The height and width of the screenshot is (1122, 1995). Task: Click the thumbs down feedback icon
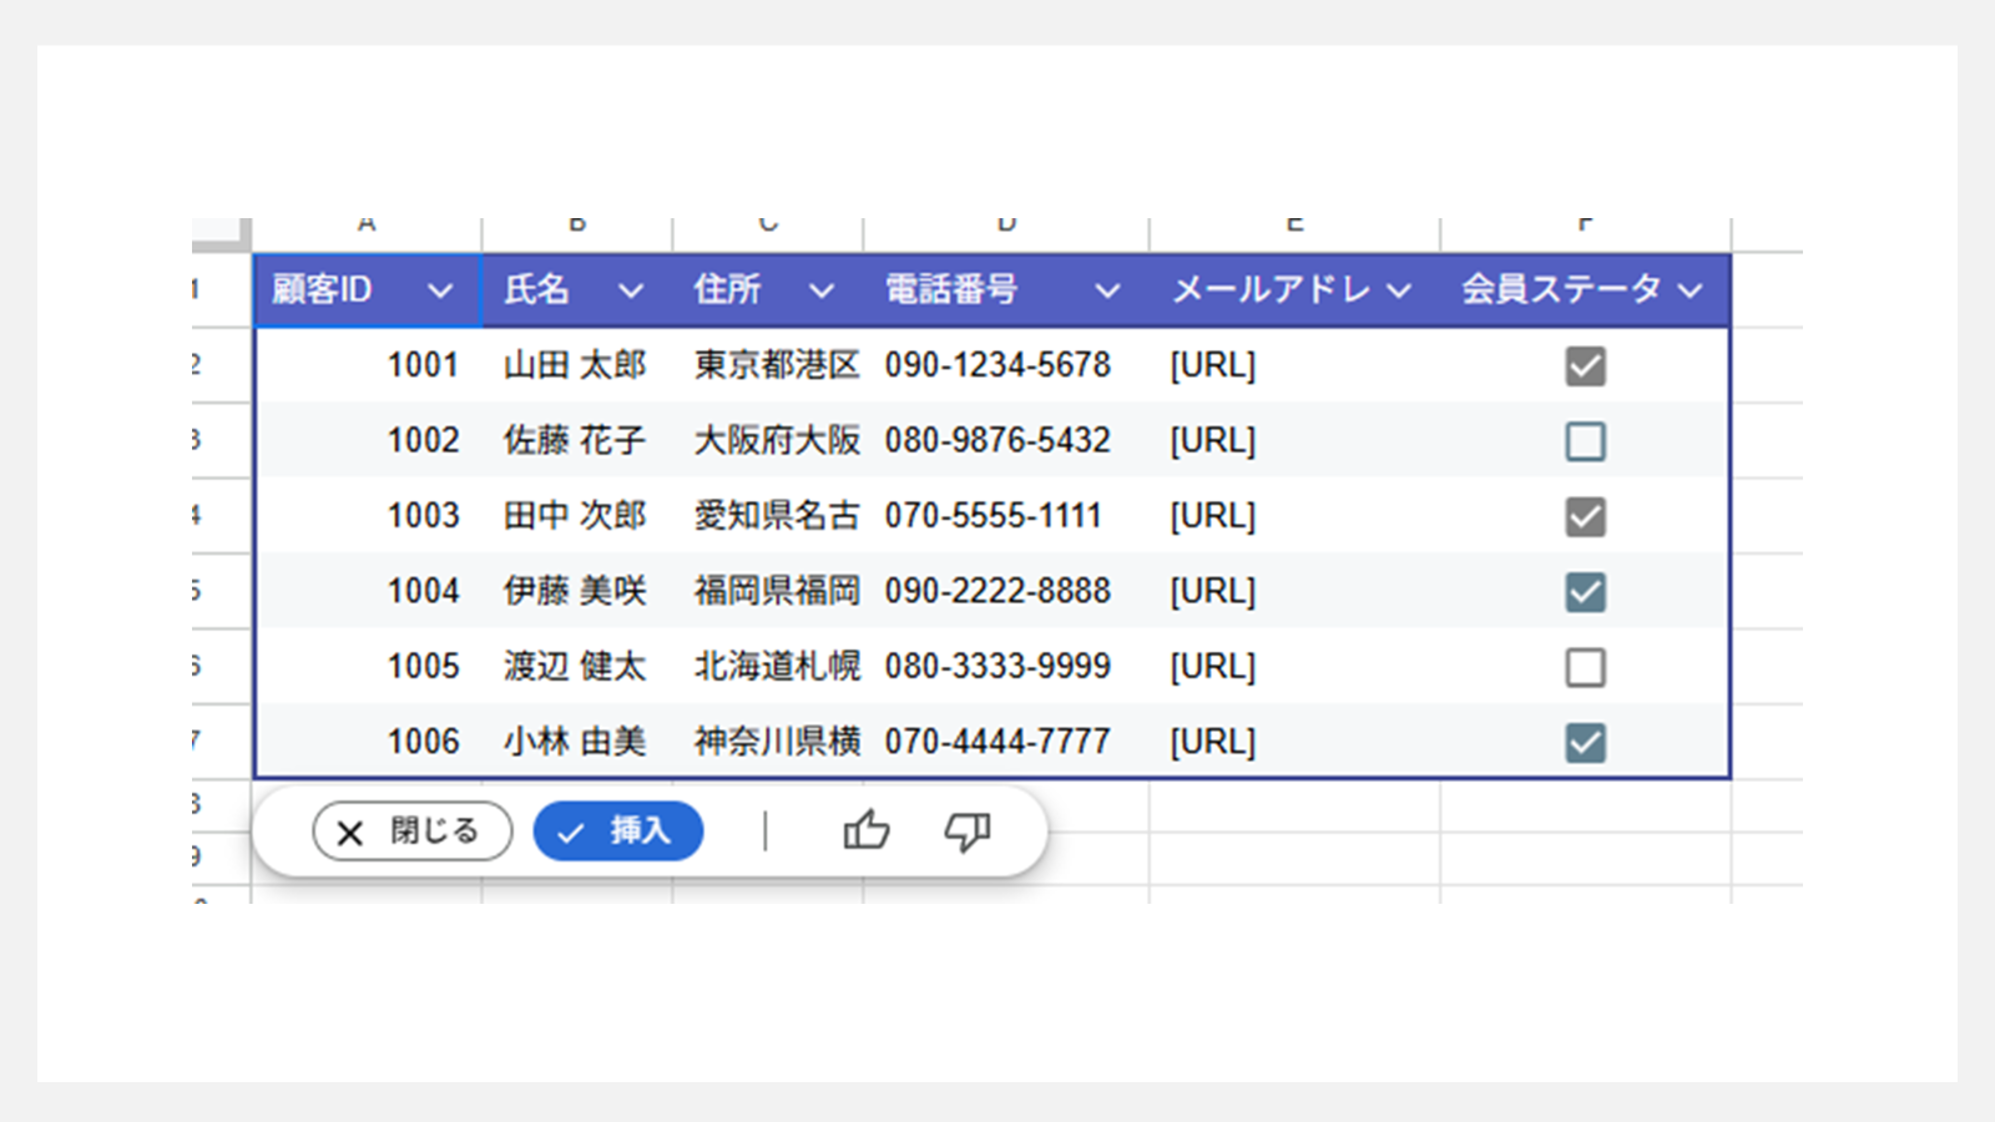[x=967, y=831]
